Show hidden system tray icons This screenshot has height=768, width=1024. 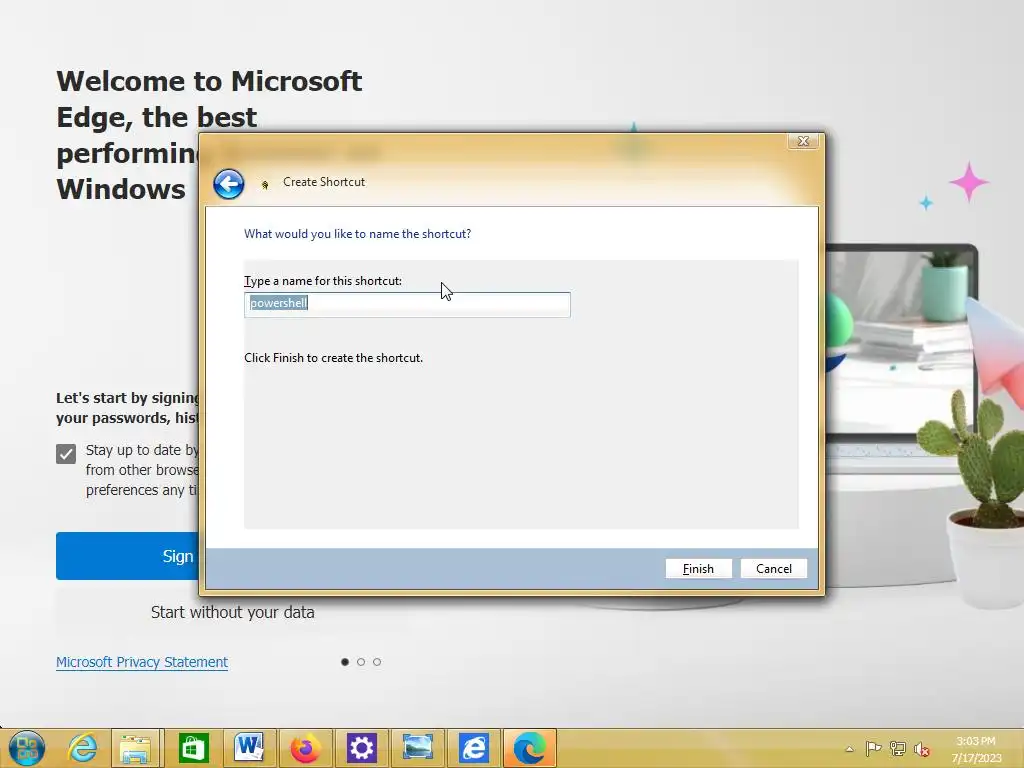pos(849,749)
